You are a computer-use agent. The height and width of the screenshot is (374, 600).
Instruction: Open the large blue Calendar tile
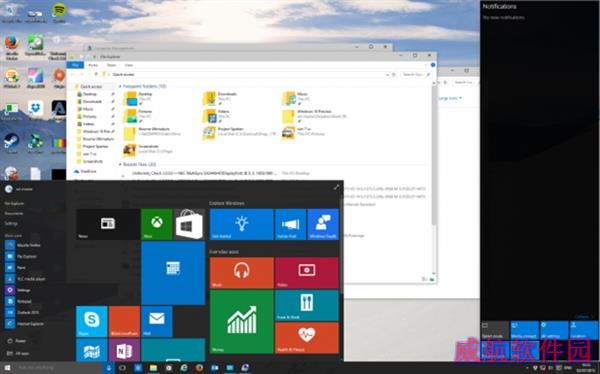click(173, 273)
